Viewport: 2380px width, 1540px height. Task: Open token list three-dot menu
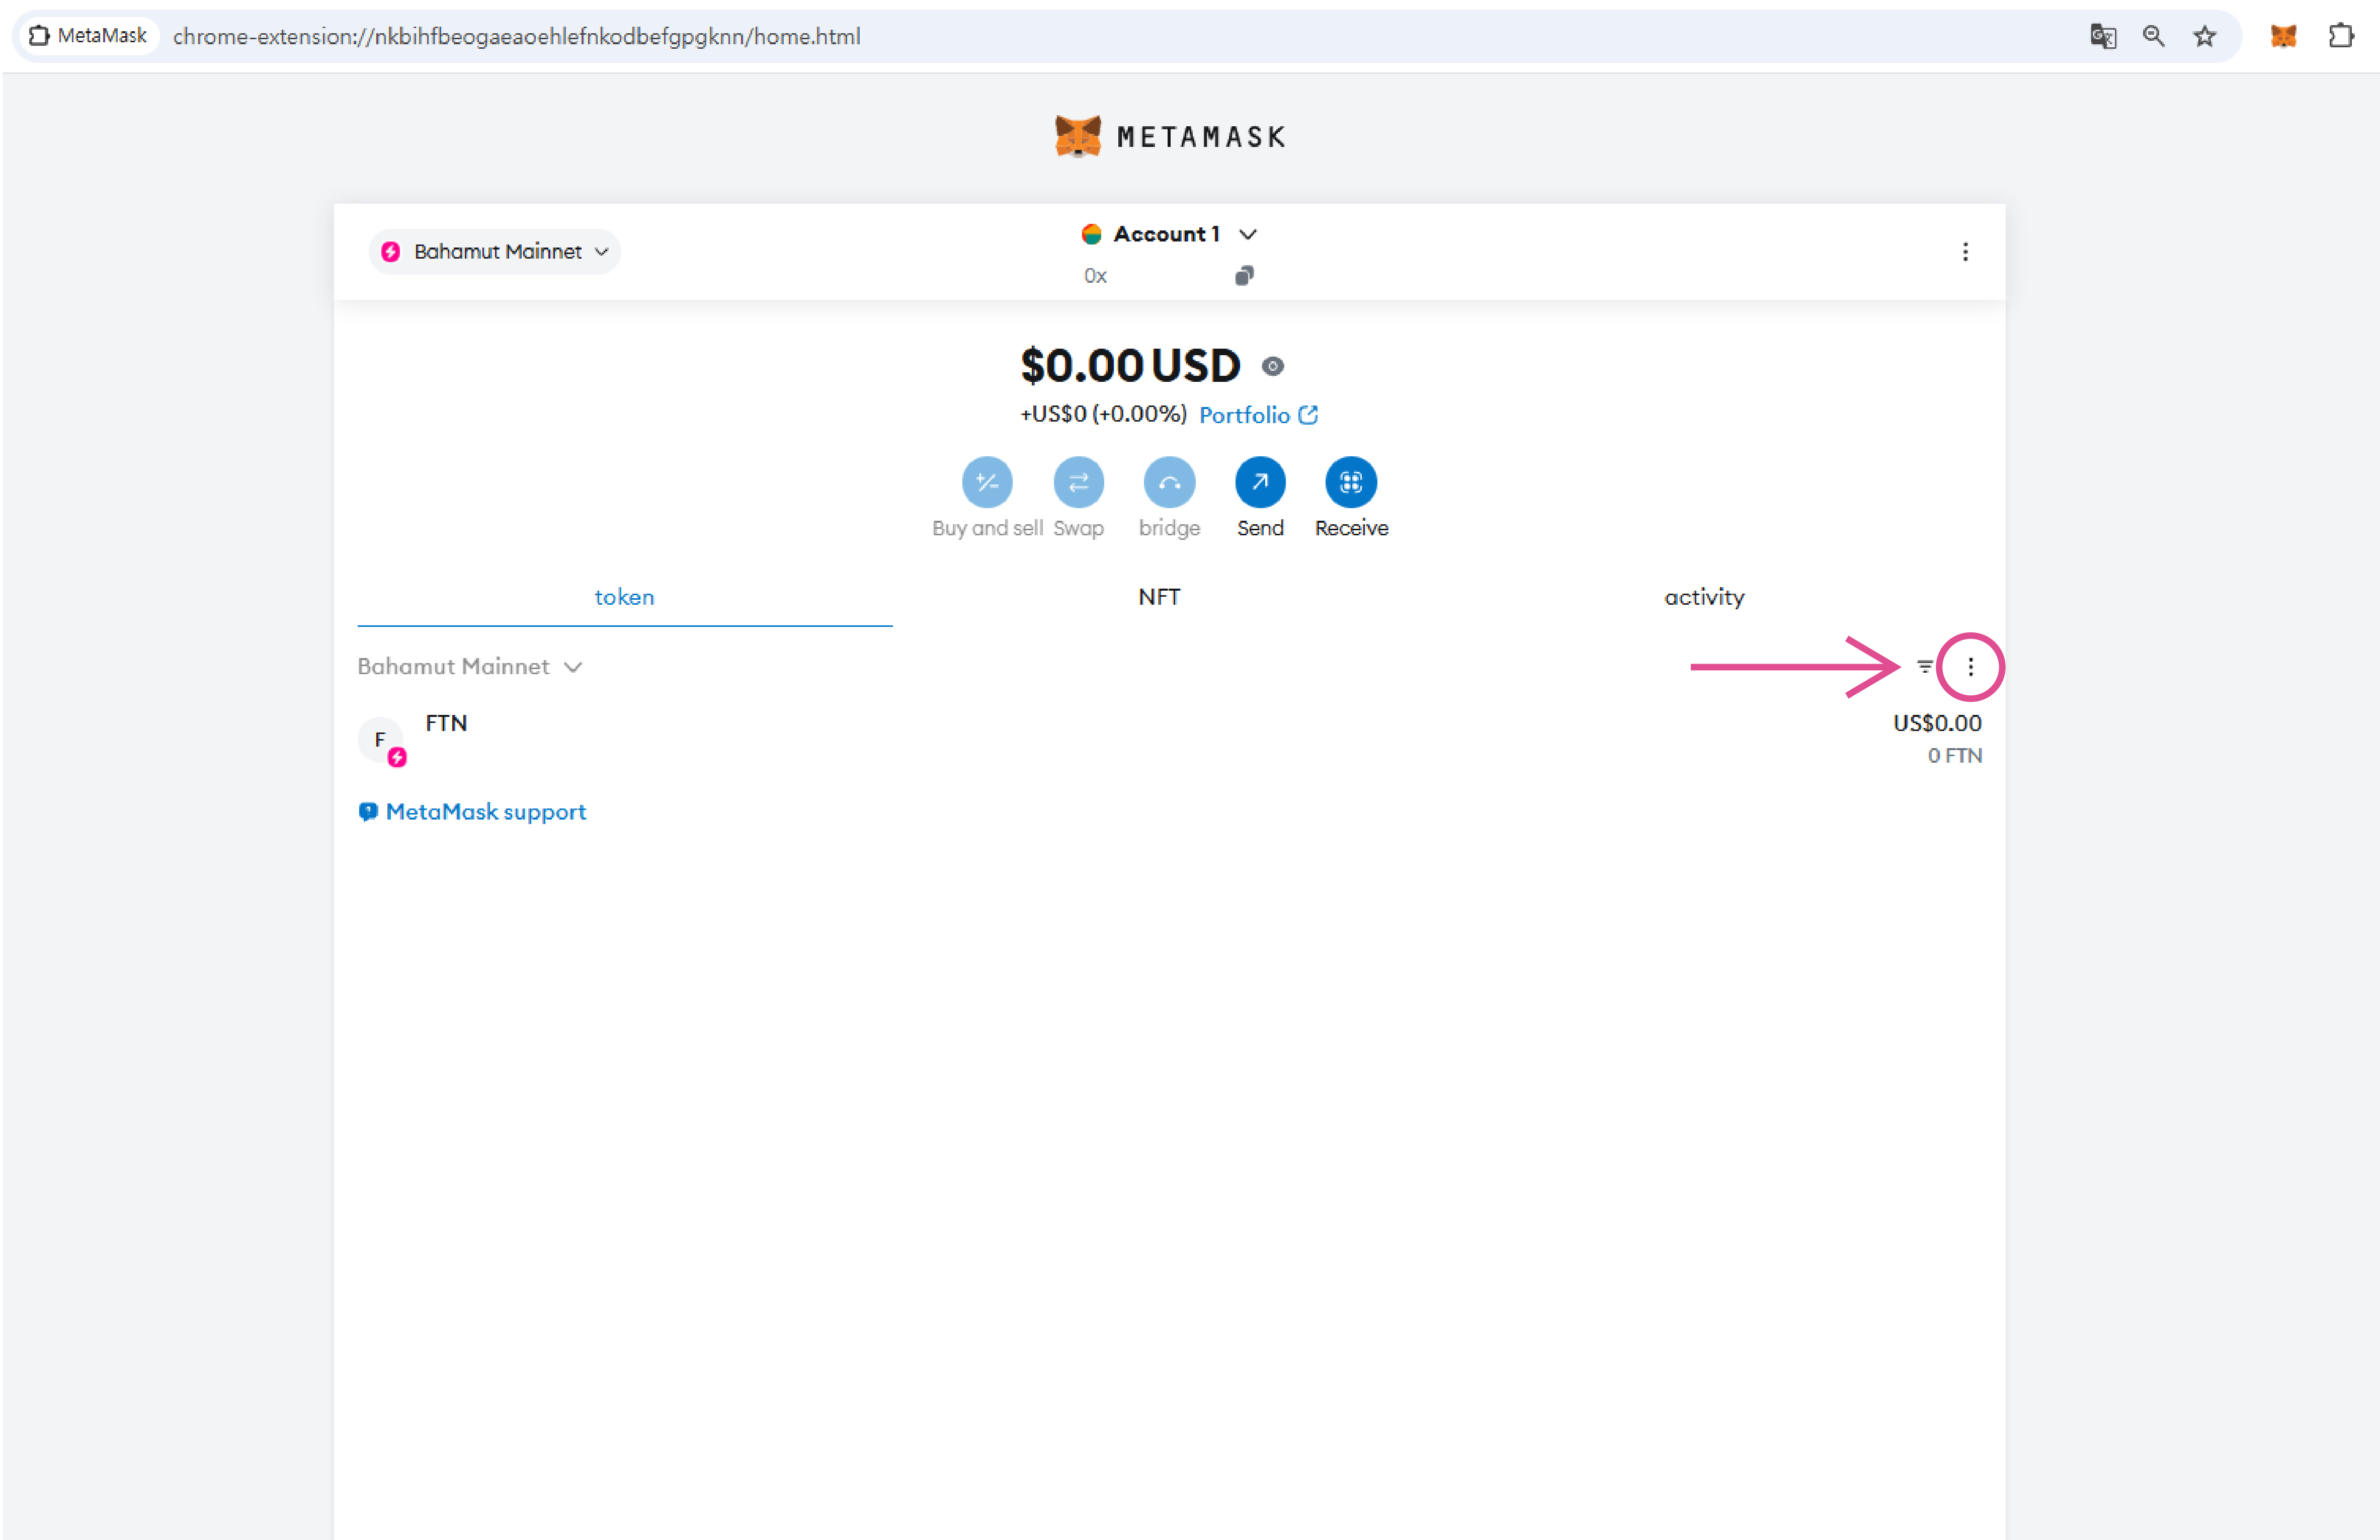click(x=1970, y=667)
